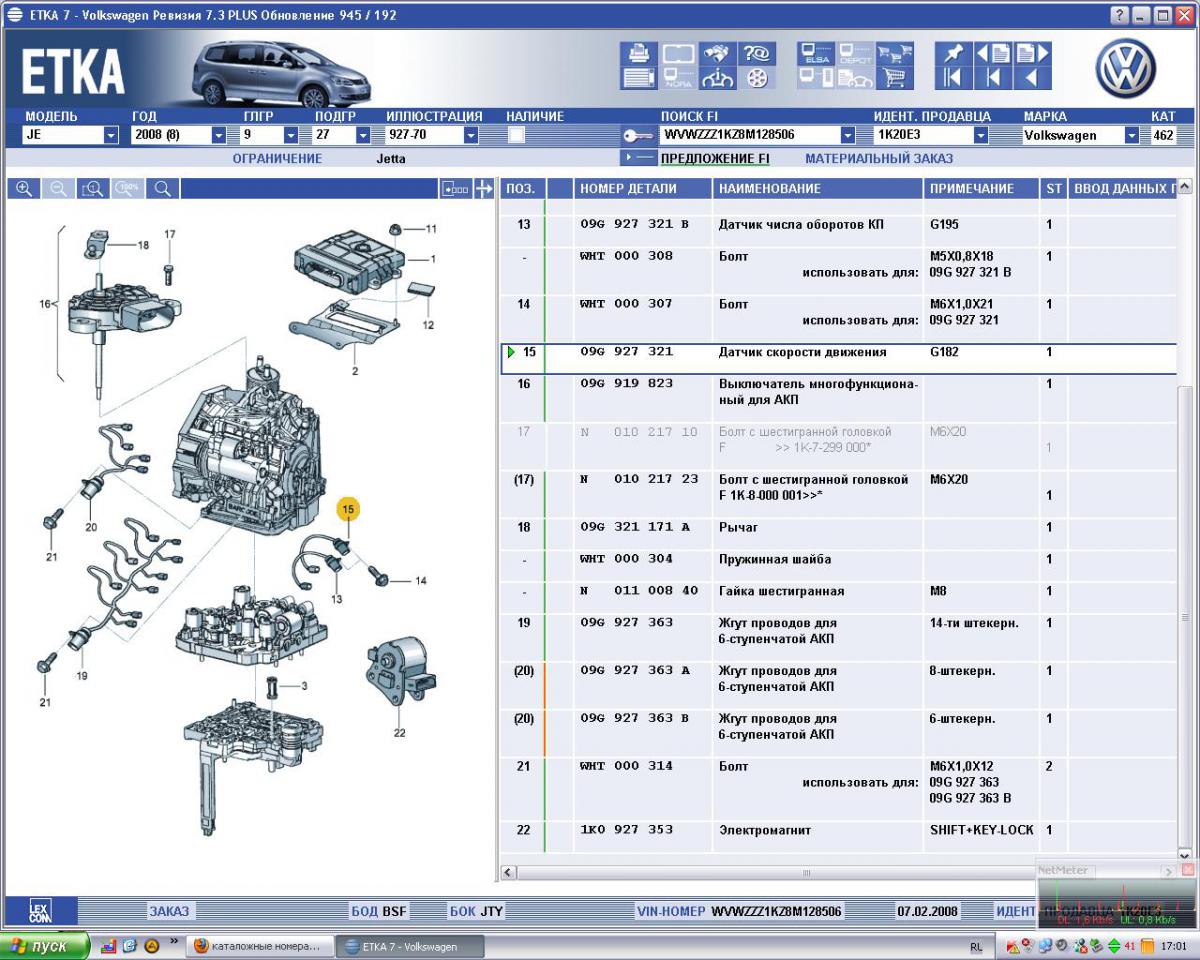Screen dimensions: 1200x960
Task: Click the crossed arrows icon above illustration
Action: pyautogui.click(x=484, y=188)
